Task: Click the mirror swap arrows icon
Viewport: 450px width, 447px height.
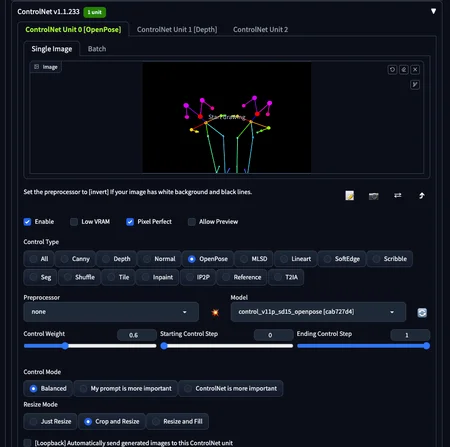Action: 398,195
